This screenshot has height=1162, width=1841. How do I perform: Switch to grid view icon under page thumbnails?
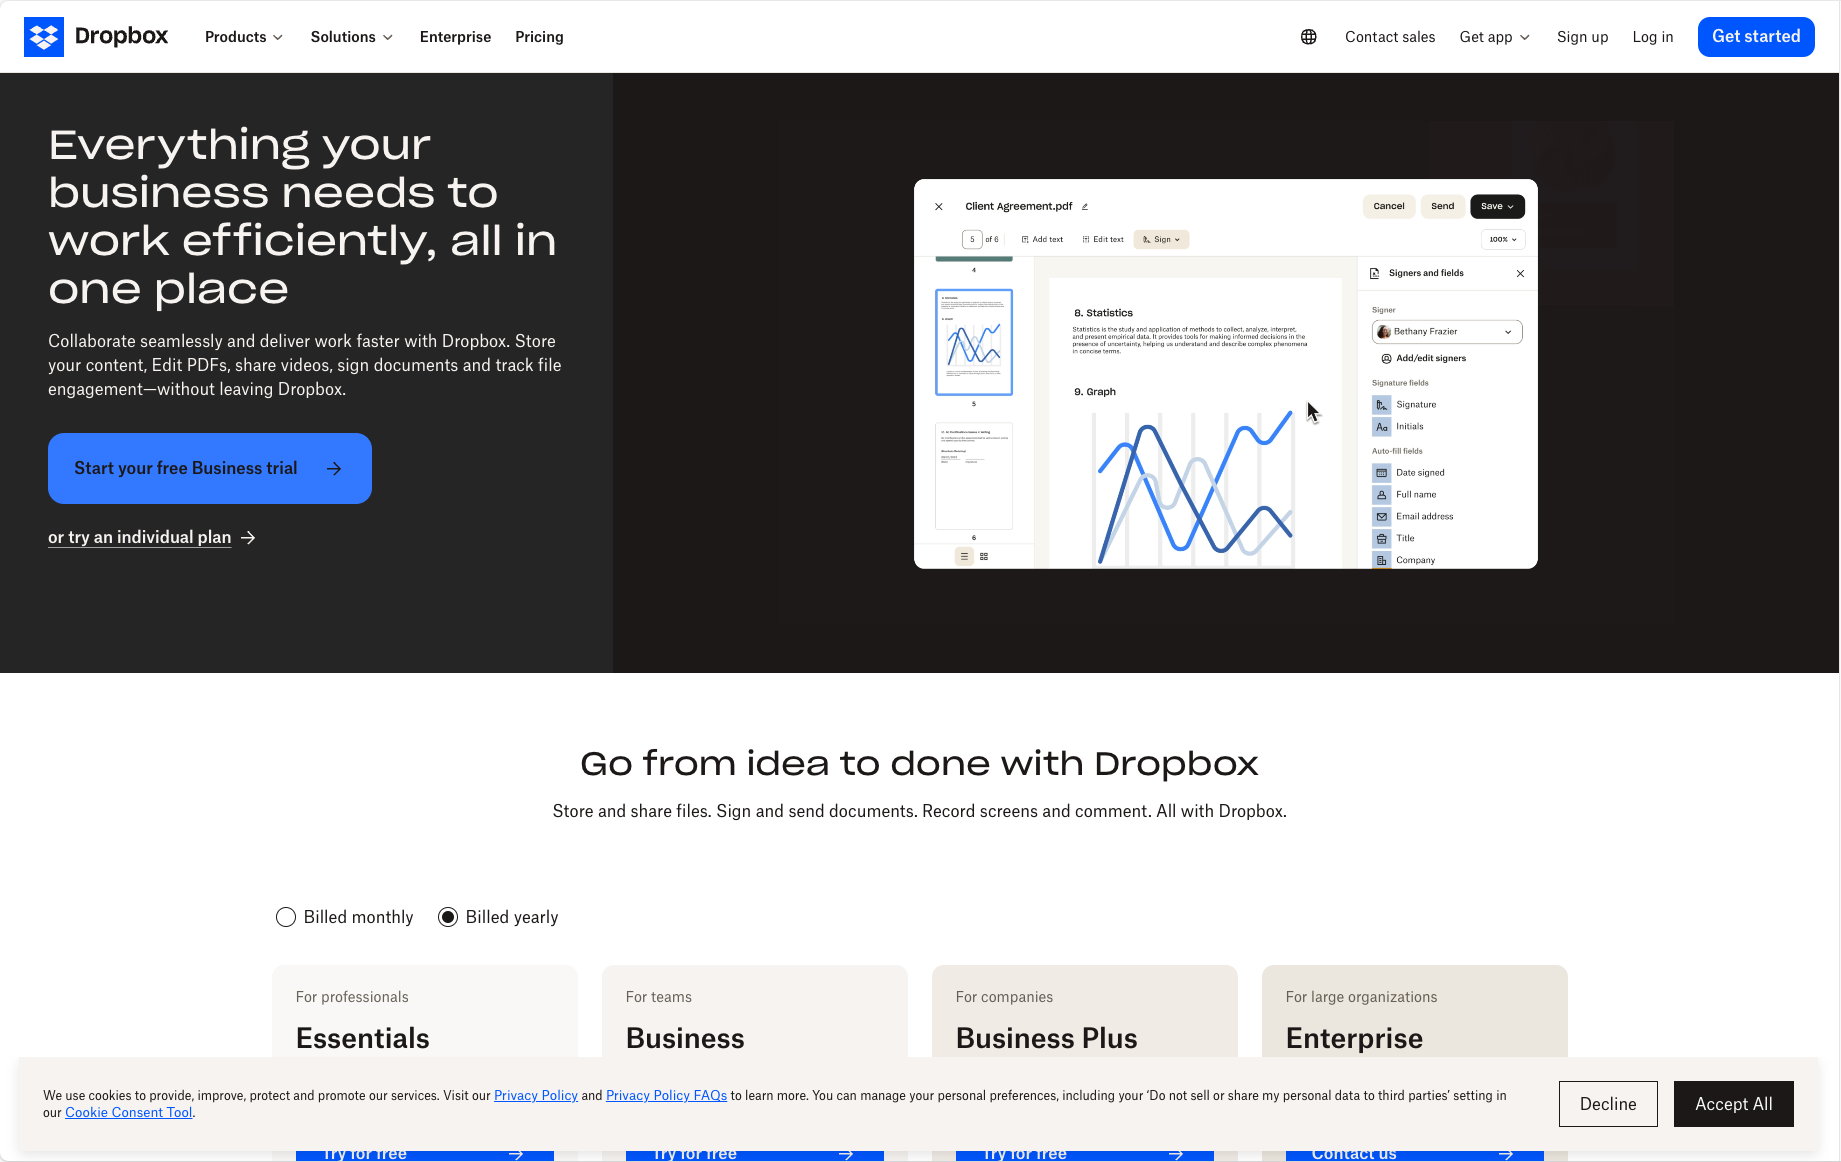[x=984, y=557]
